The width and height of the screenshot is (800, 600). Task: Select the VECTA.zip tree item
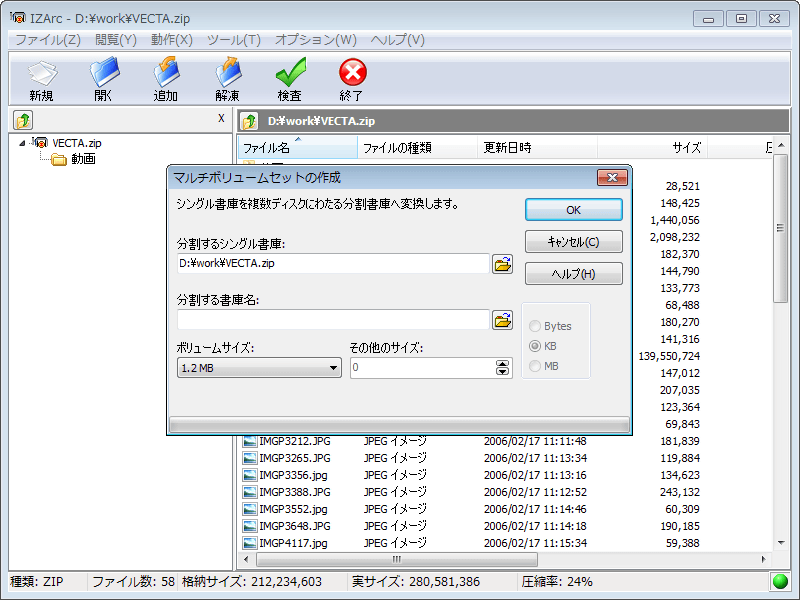point(77,143)
